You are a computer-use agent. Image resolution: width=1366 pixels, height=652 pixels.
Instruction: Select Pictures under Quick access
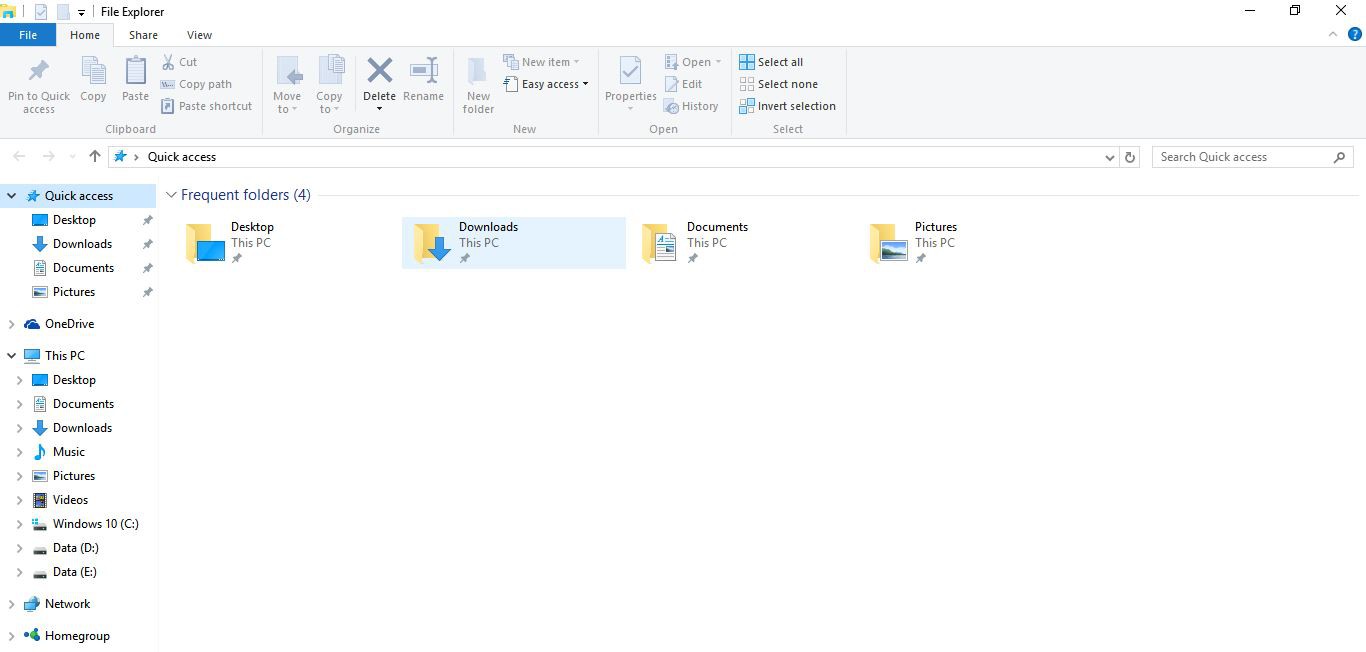tap(74, 292)
